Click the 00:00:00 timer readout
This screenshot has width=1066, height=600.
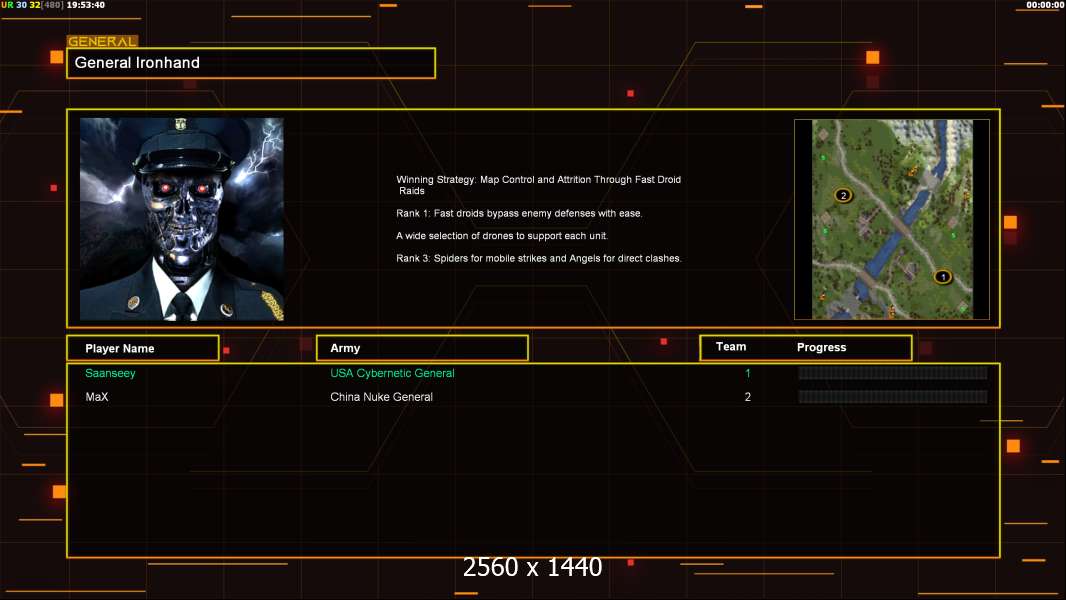tap(1045, 5)
